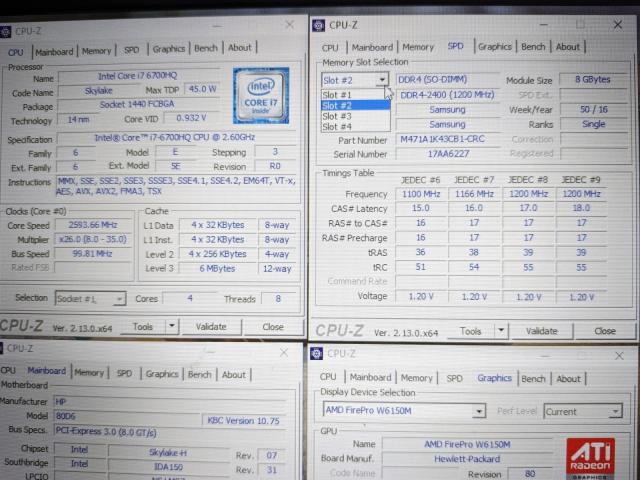
Task: Click Tools button in SPD window
Action: (x=471, y=331)
